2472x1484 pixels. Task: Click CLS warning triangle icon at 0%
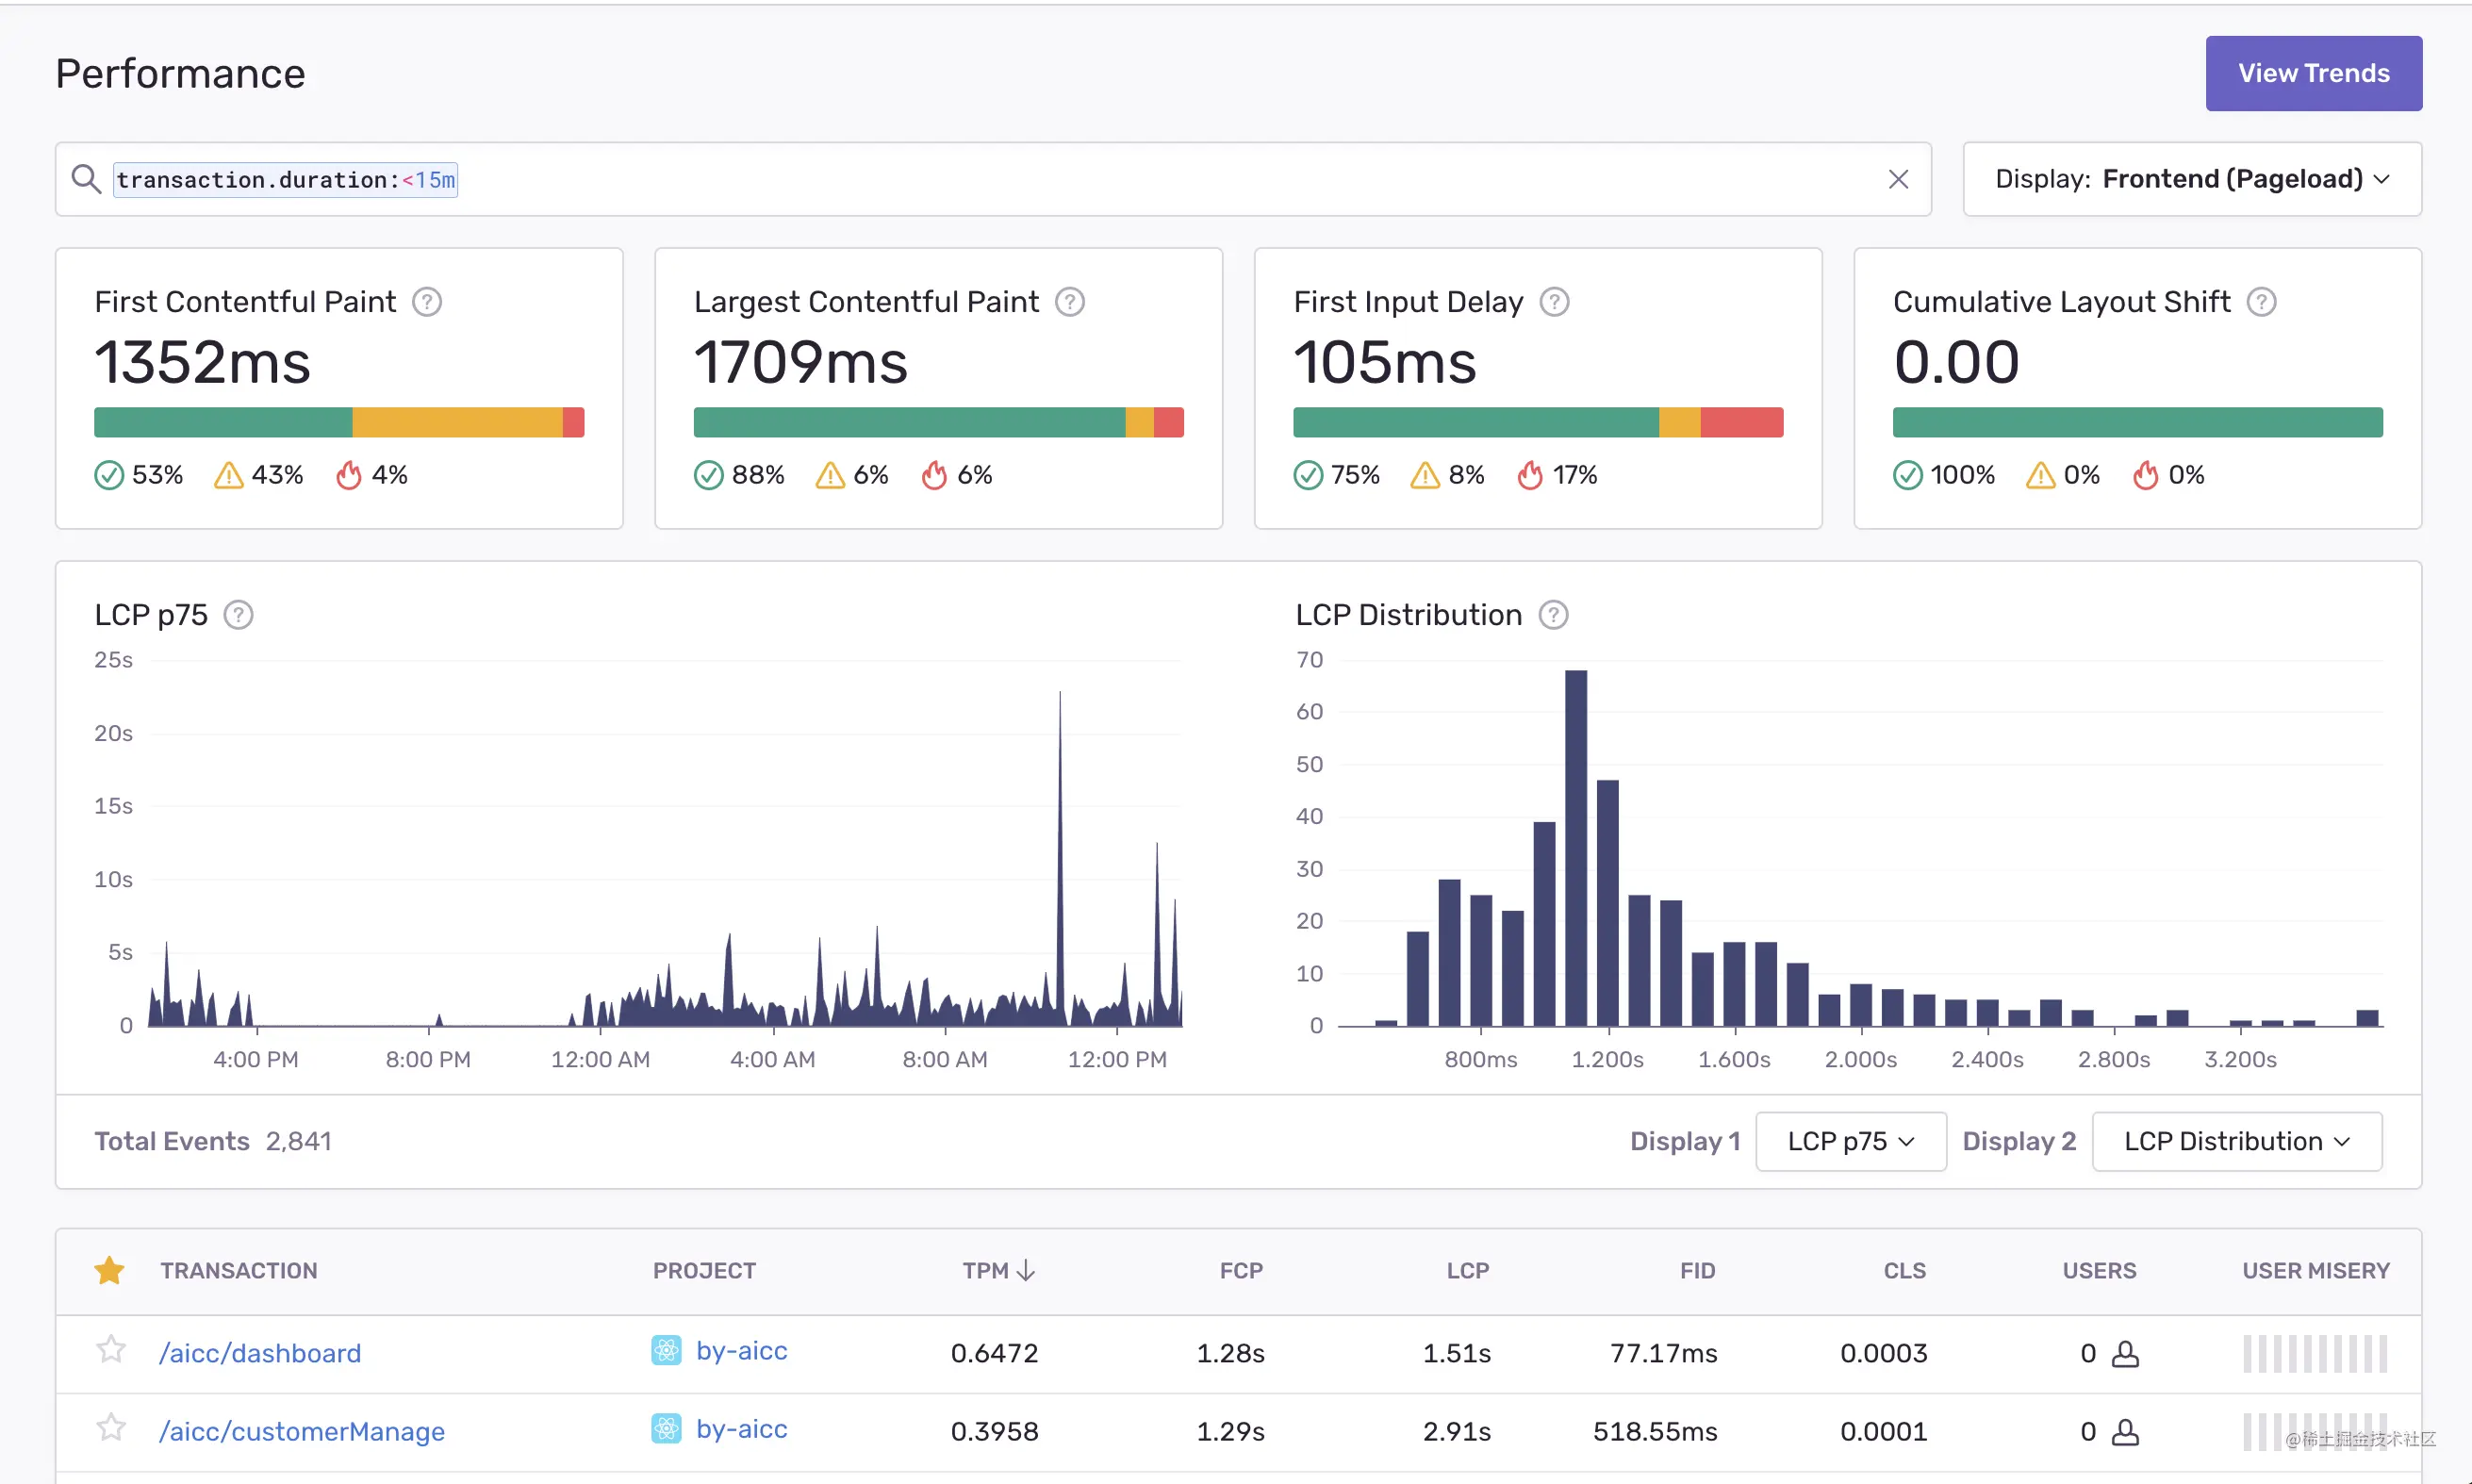coord(2040,475)
